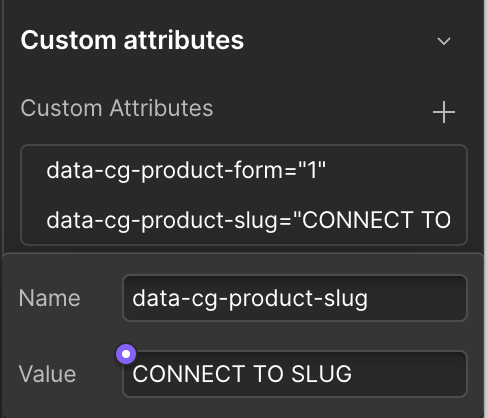Collapse the Custom attributes section chevron
The height and width of the screenshot is (418, 488).
point(444,41)
